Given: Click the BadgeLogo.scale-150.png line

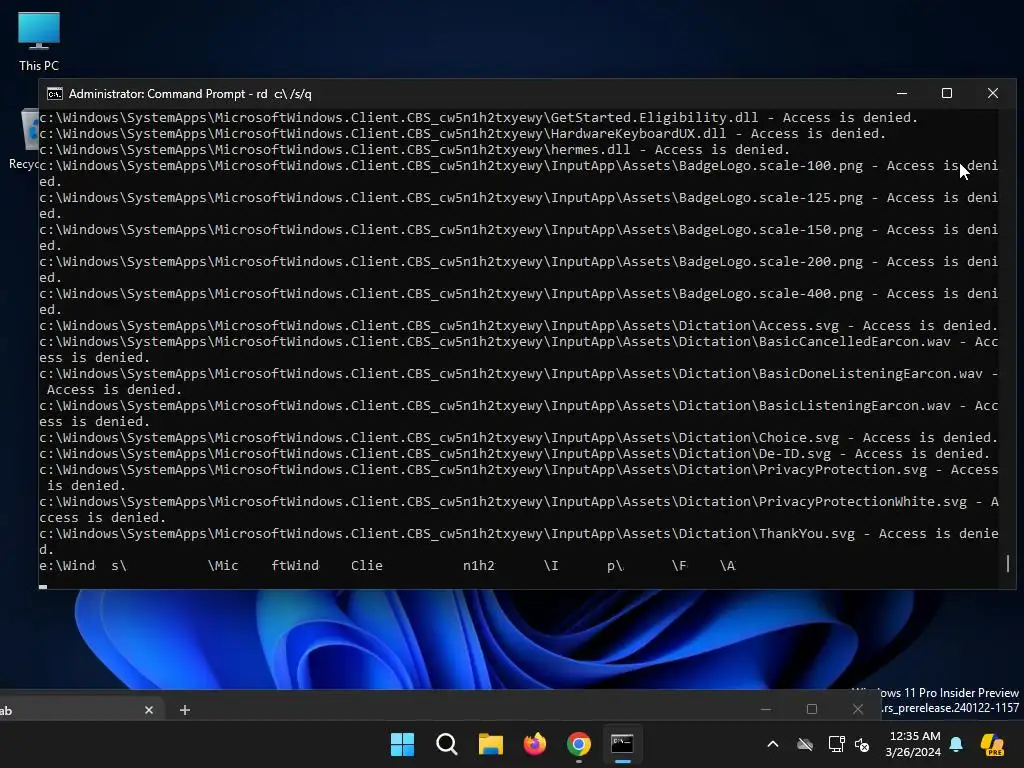Looking at the screenshot, I should click(519, 238).
